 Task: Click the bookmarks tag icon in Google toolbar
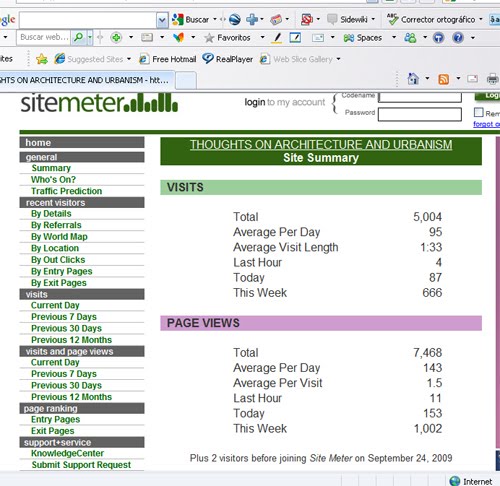click(x=276, y=20)
